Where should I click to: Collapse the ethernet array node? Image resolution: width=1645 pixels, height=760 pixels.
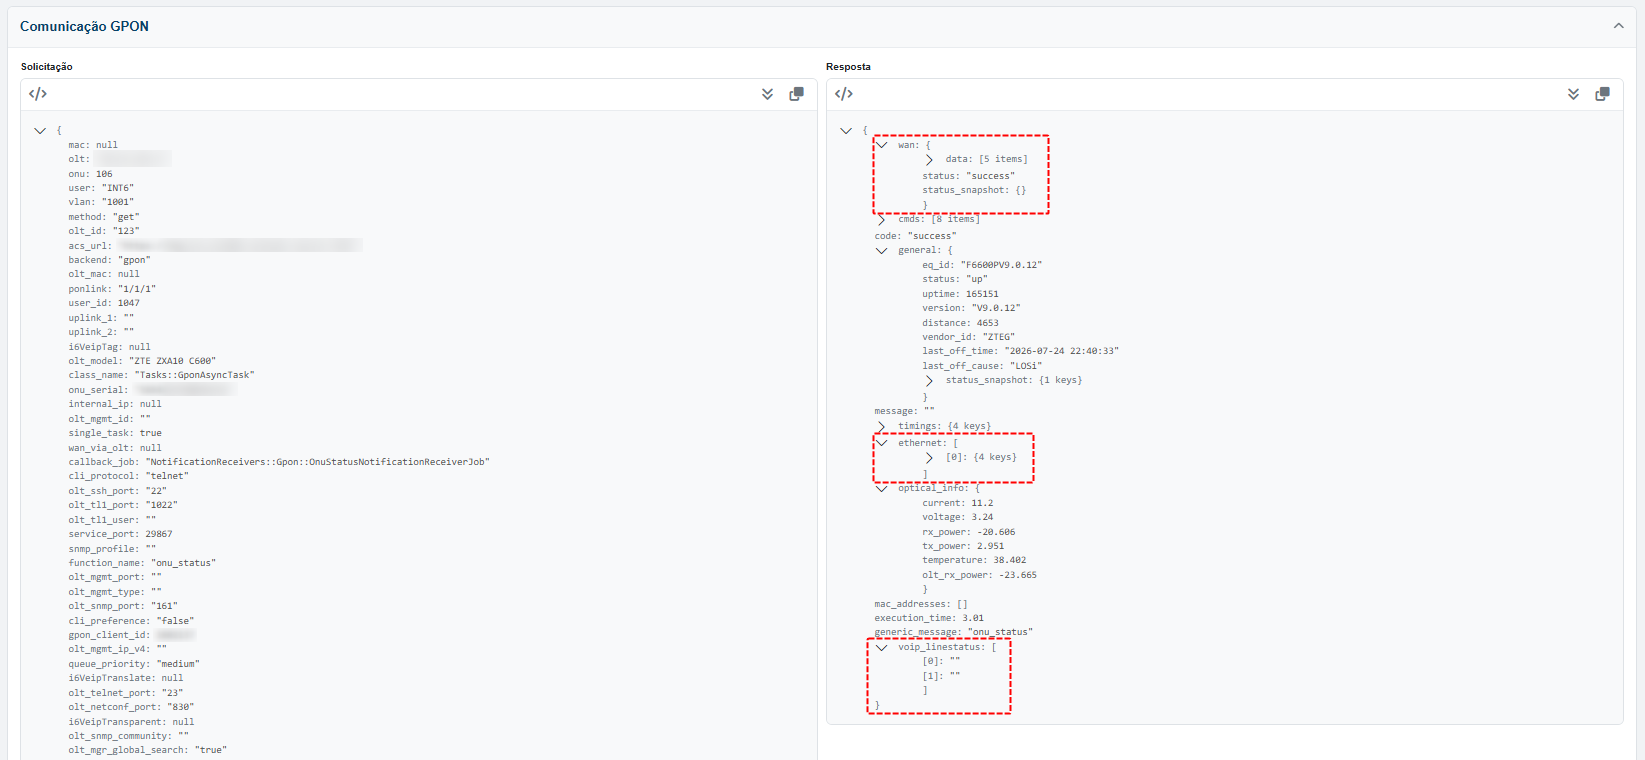[x=882, y=443]
